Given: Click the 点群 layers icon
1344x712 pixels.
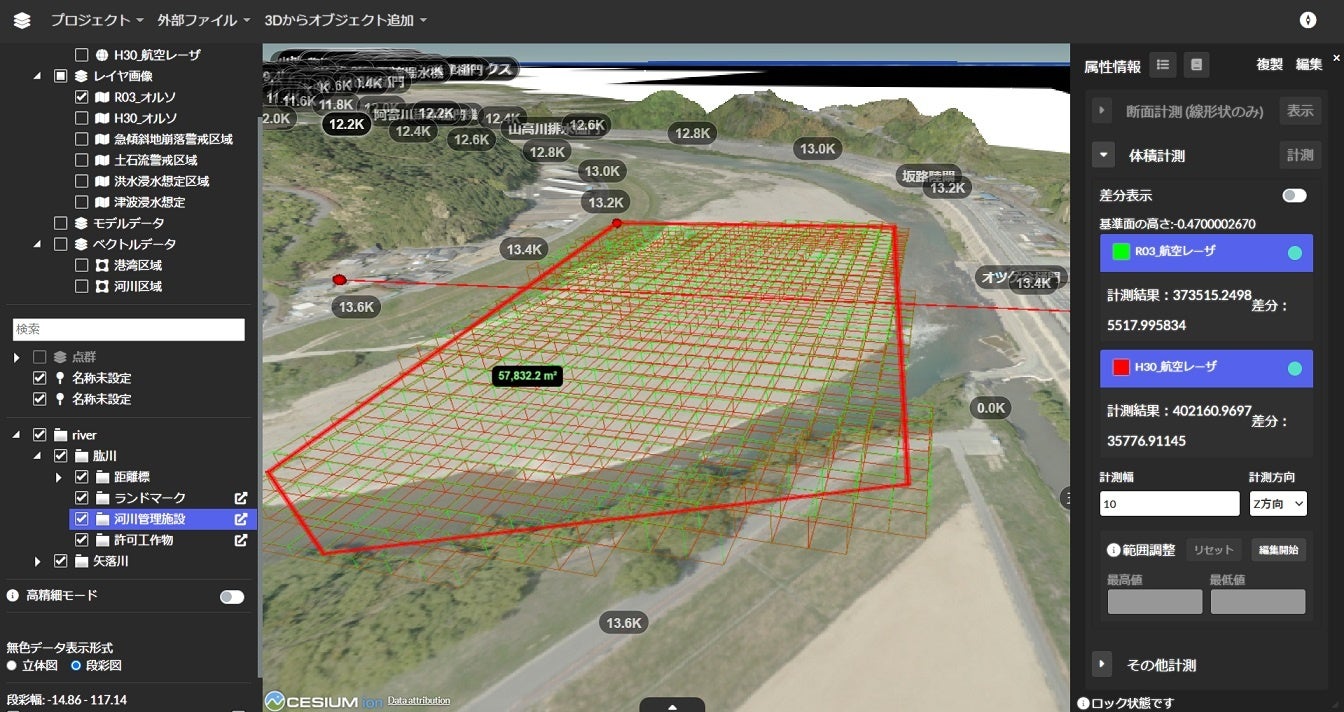Looking at the screenshot, I should point(61,357).
